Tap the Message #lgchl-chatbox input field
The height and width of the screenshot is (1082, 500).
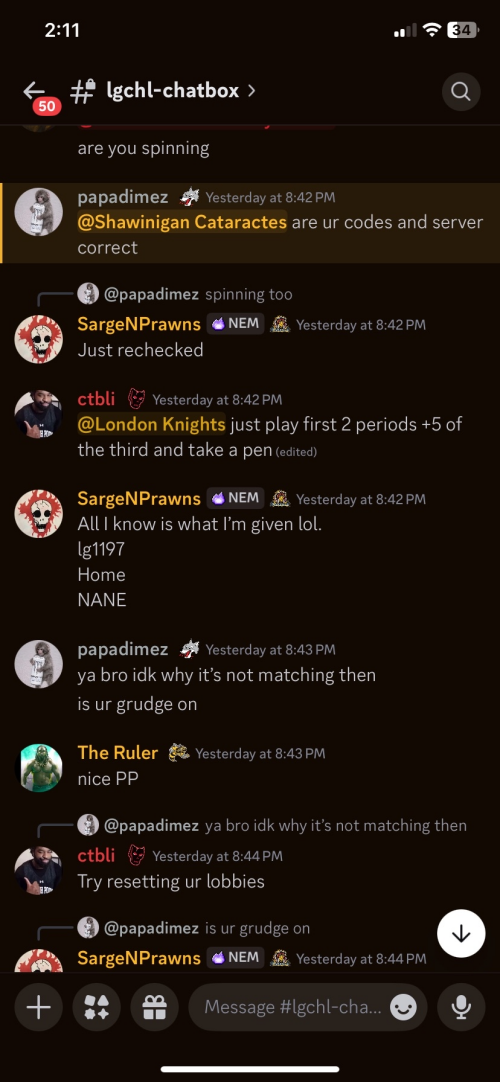[x=308, y=1008]
